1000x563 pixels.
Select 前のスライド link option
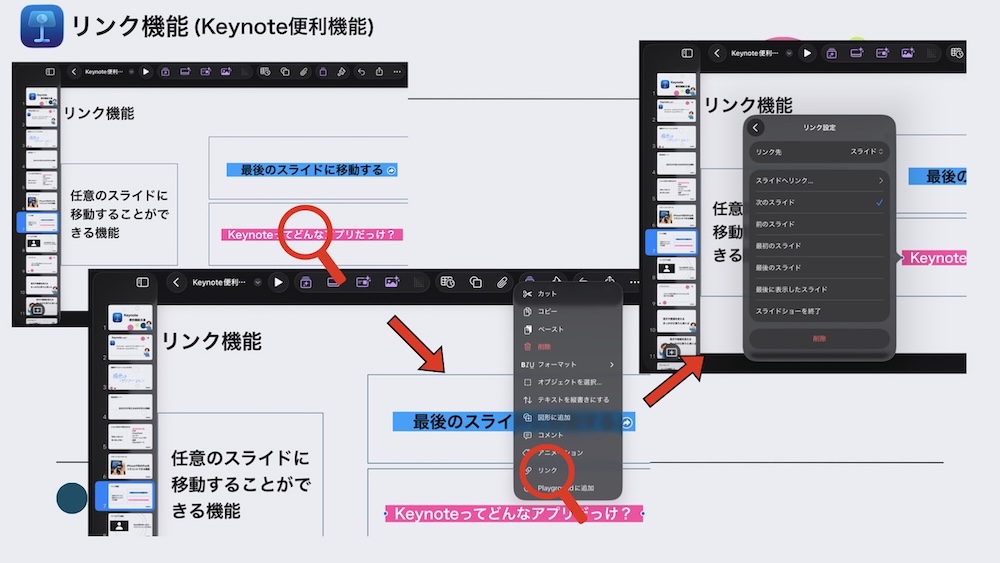pyautogui.click(x=819, y=224)
